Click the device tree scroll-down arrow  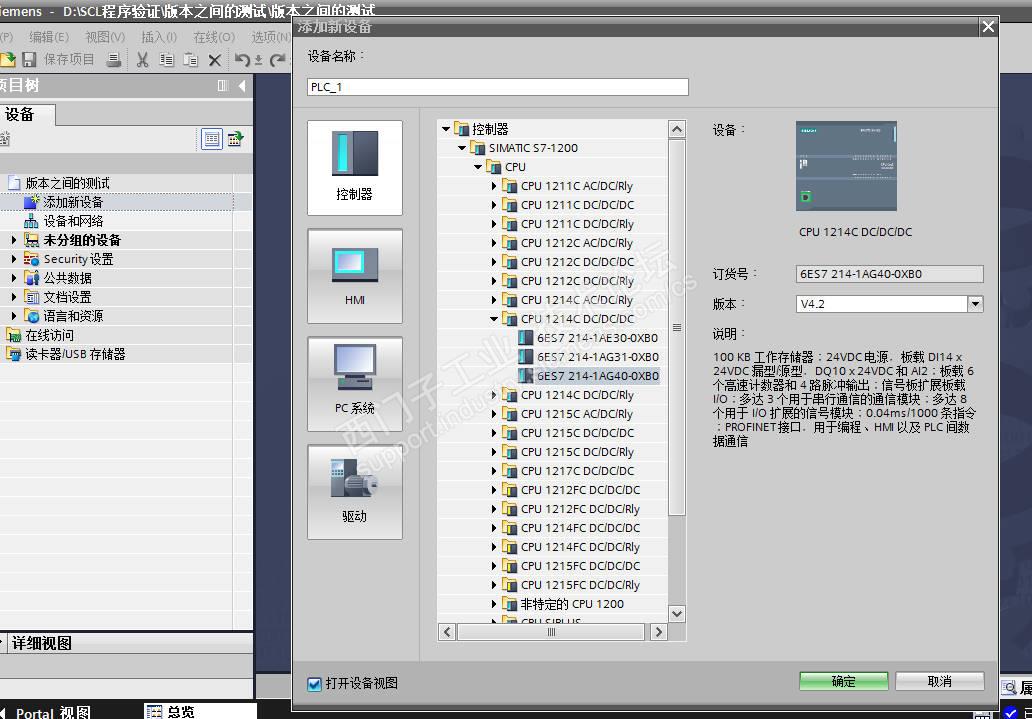pyautogui.click(x=677, y=614)
